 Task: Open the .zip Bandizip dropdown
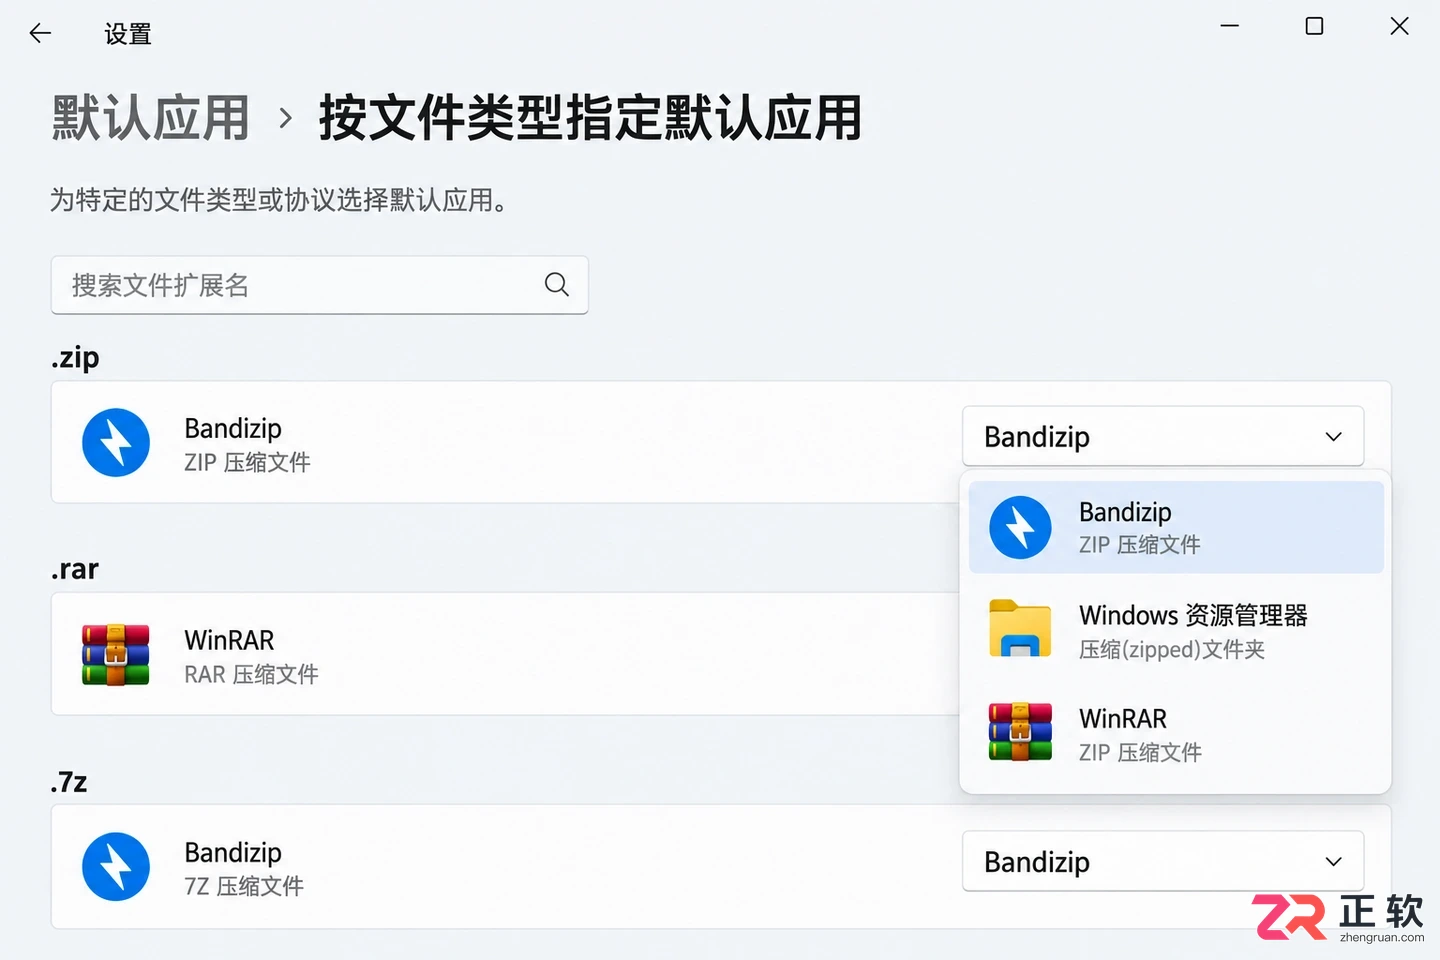[x=1163, y=436]
